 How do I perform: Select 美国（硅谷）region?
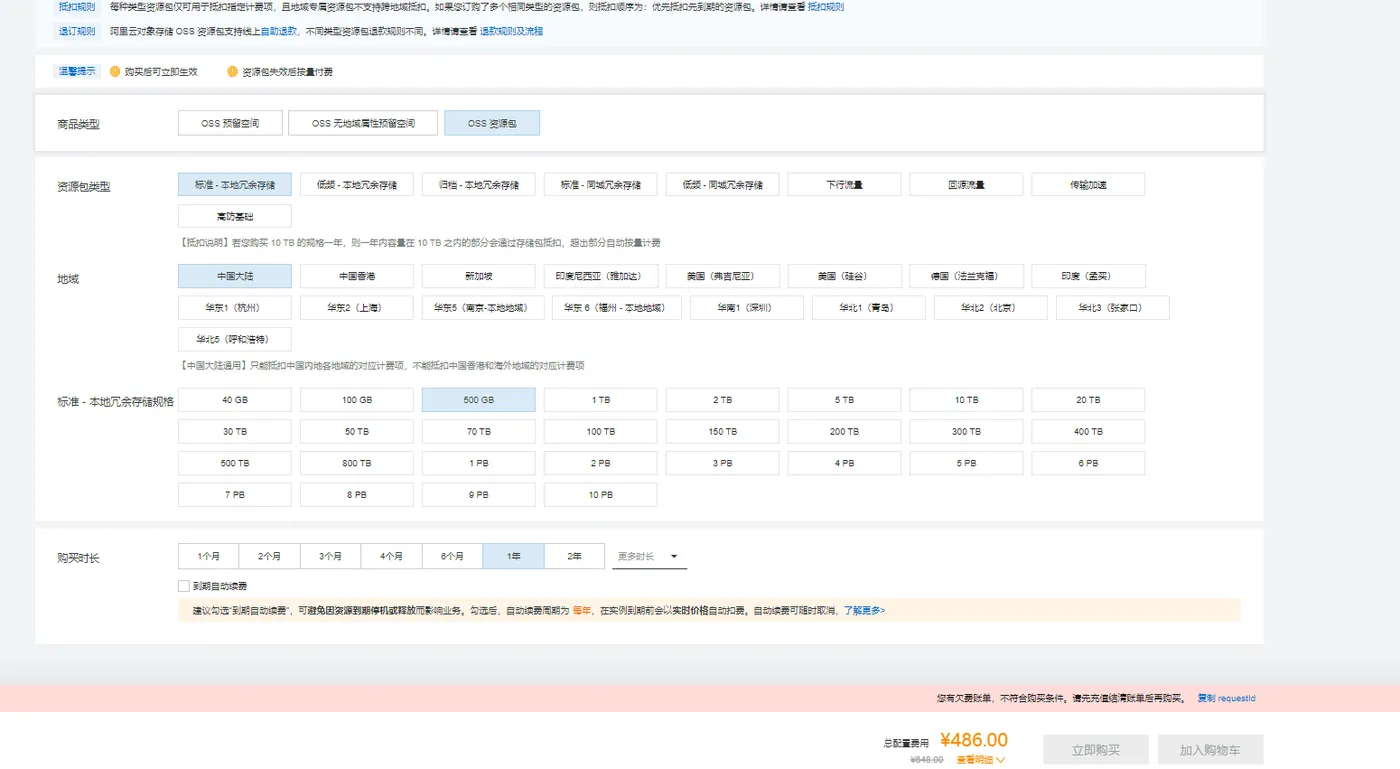pos(845,276)
